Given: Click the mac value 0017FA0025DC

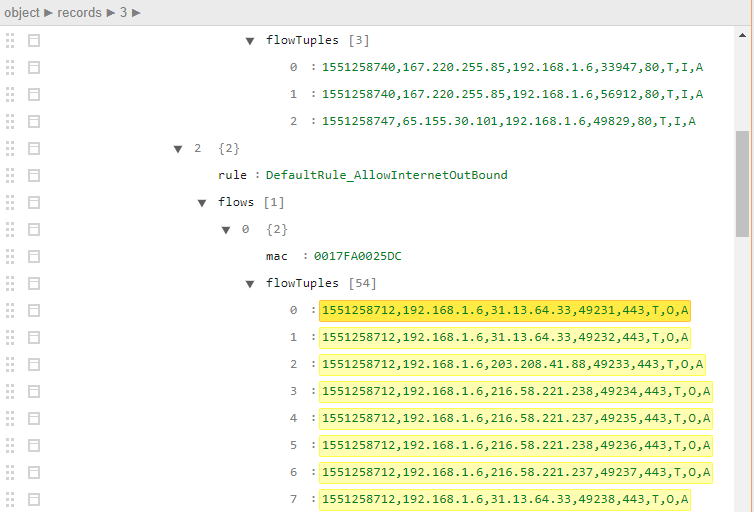Looking at the screenshot, I should point(357,256).
